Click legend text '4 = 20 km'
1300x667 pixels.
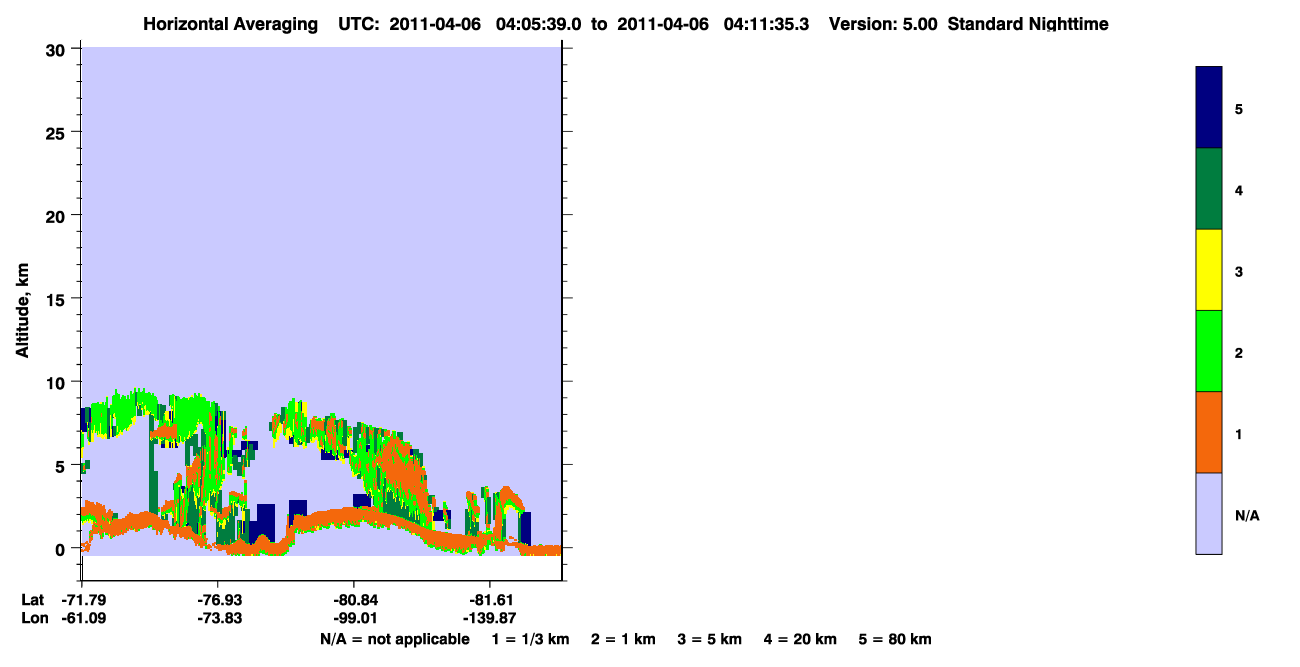coord(801,639)
